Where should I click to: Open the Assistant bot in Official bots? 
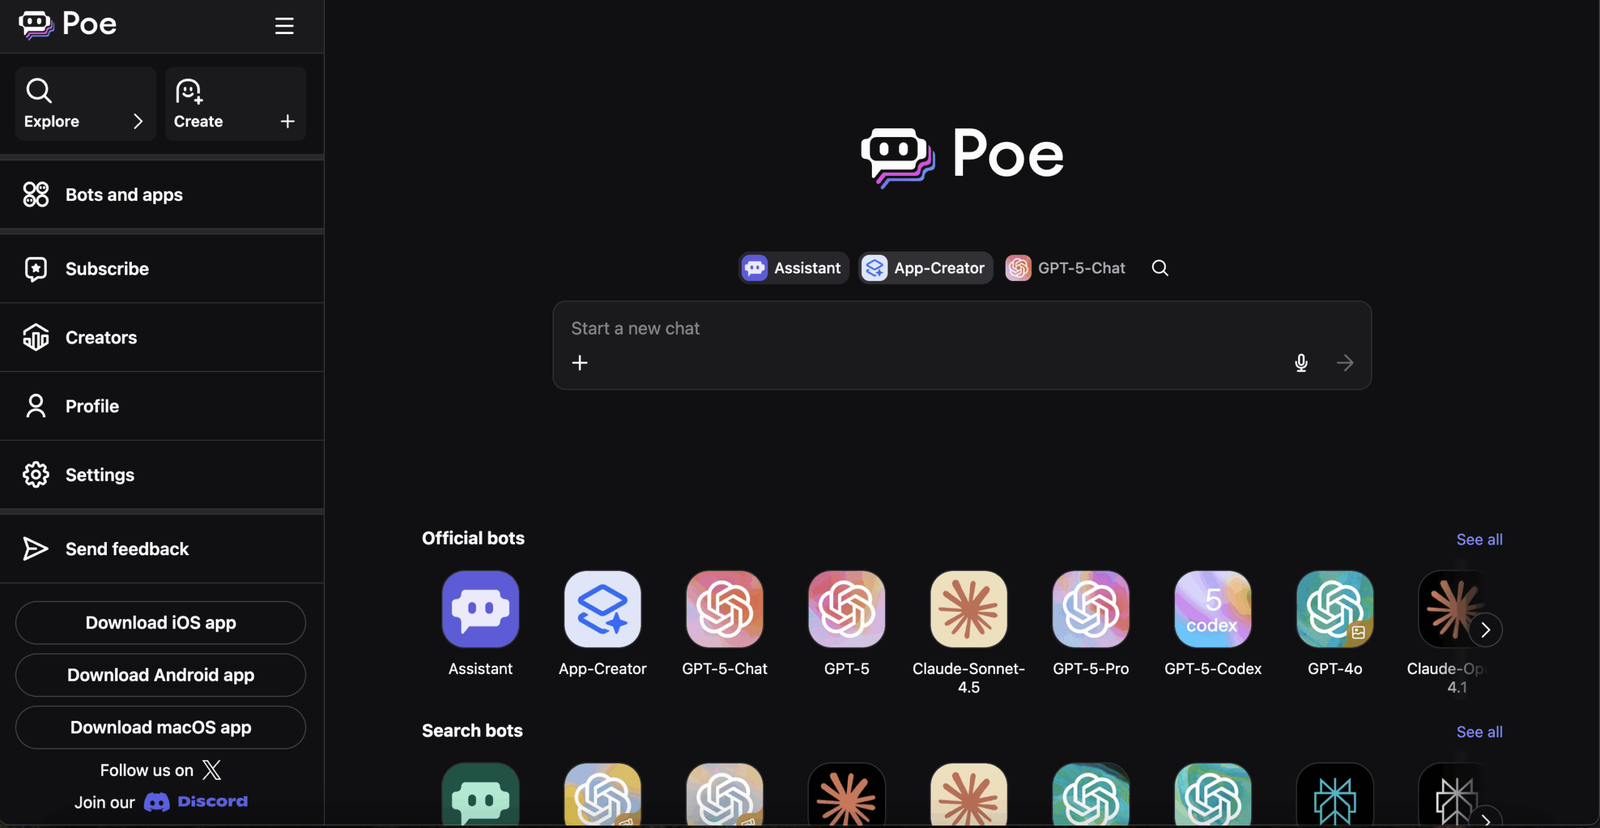(481, 624)
